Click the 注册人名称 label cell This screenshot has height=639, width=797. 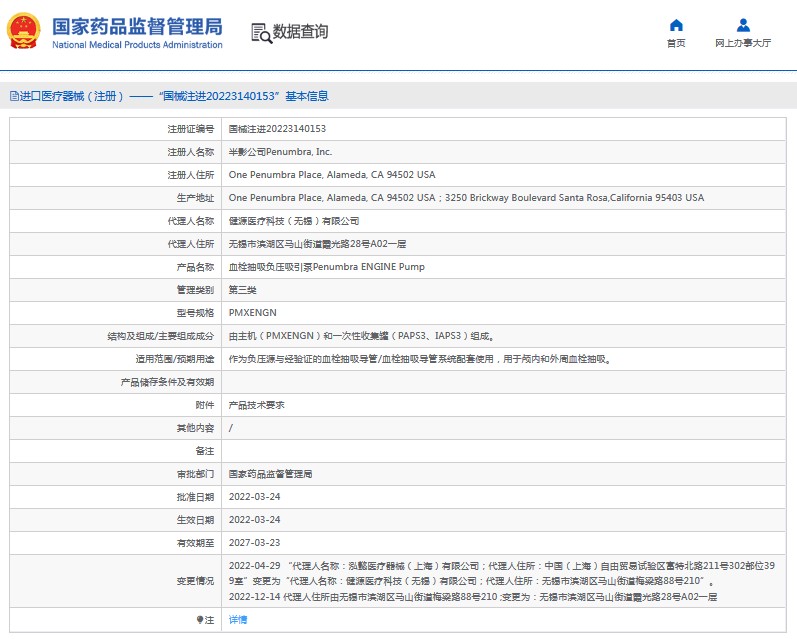(x=115, y=152)
